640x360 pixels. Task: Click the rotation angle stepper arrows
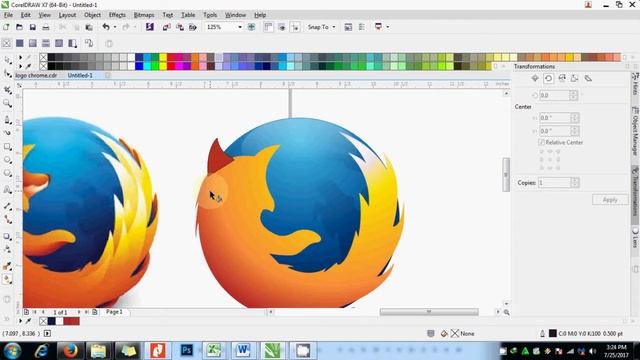click(573, 96)
